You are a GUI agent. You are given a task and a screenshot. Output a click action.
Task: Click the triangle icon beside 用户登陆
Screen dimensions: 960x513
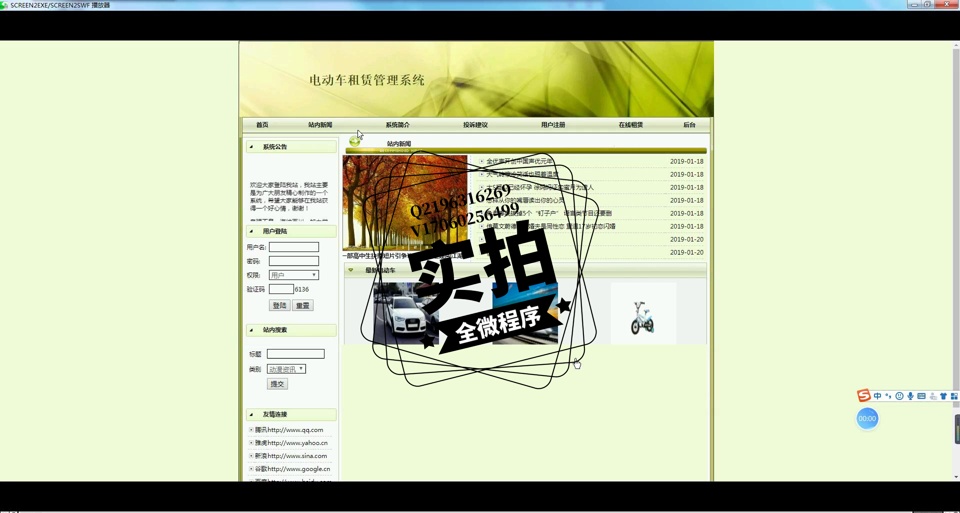[251, 231]
